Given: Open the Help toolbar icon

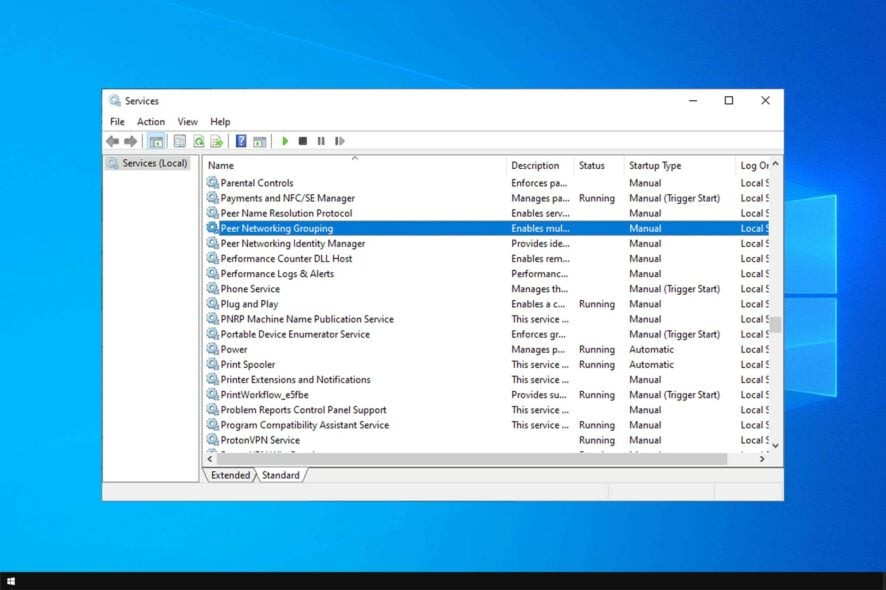Looking at the screenshot, I should point(241,141).
